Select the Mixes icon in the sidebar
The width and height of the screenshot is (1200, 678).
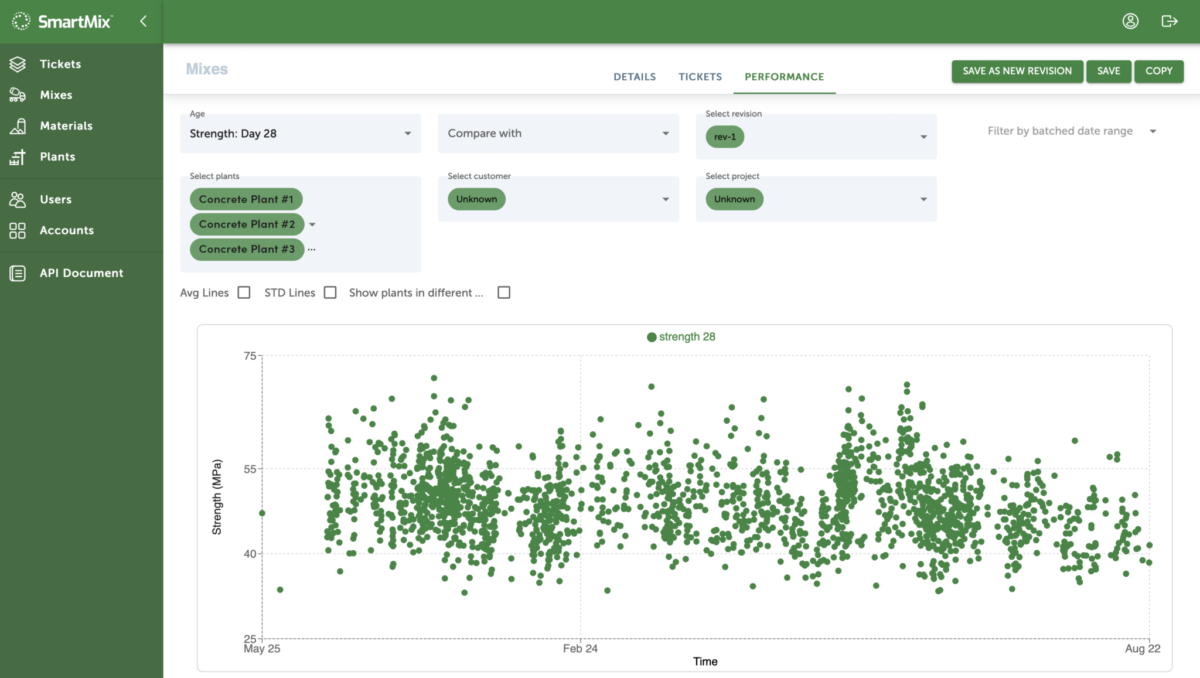click(x=22, y=94)
